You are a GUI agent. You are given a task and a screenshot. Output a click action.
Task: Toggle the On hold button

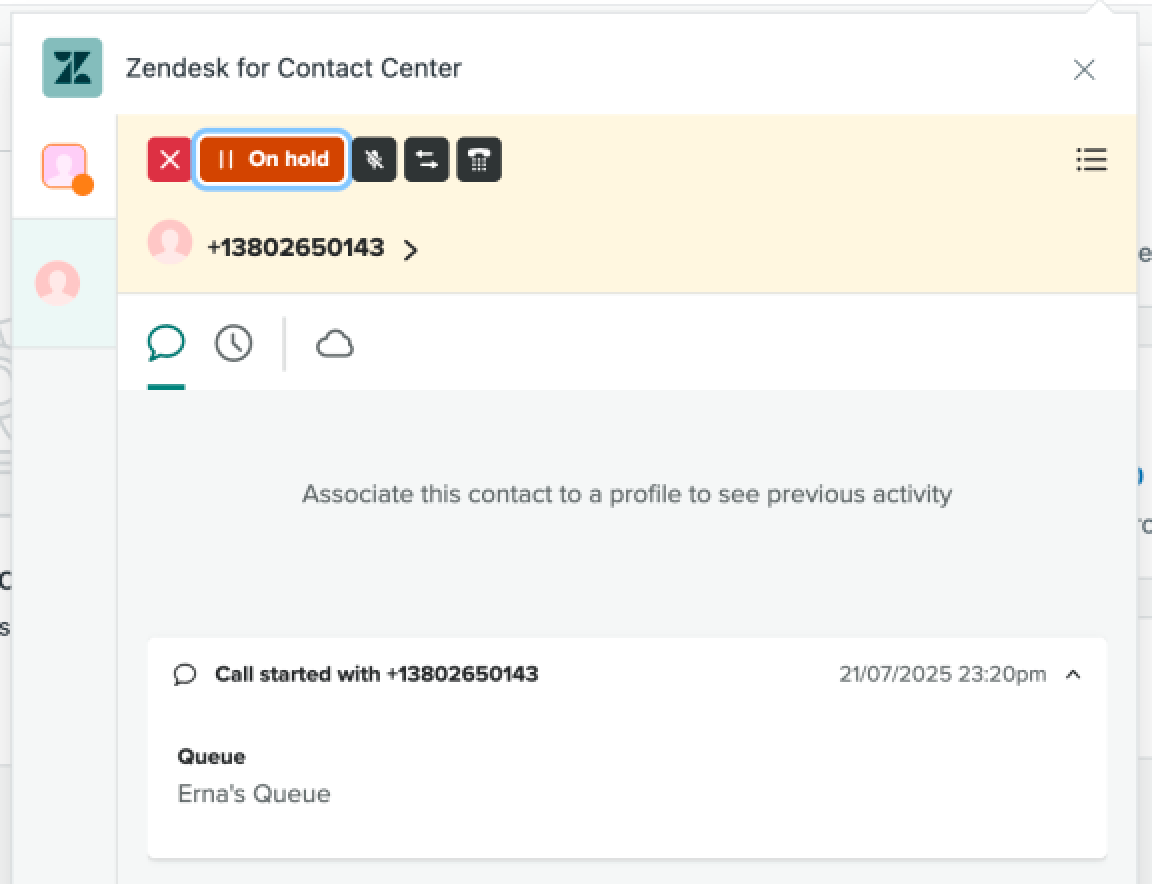point(272,160)
